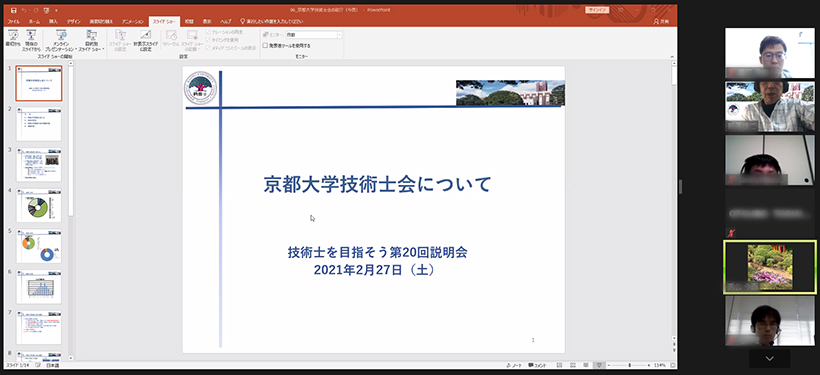Image resolution: width=820 pixels, height=375 pixels.
Task: Switch to the Review (校閲) tab
Action: tap(189, 21)
